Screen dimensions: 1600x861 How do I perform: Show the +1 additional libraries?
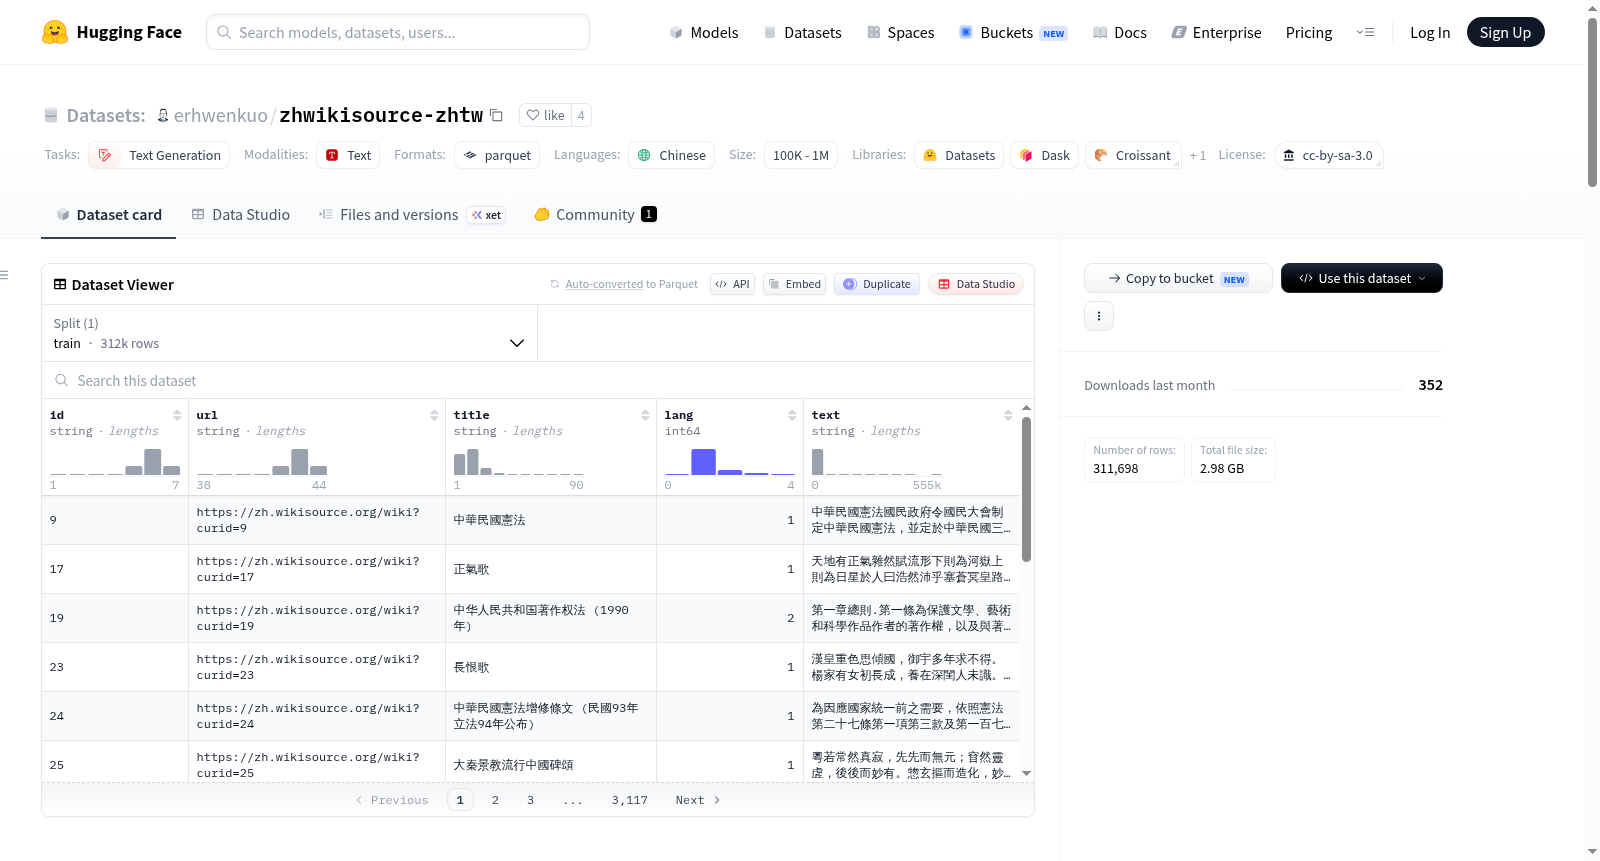(1197, 155)
